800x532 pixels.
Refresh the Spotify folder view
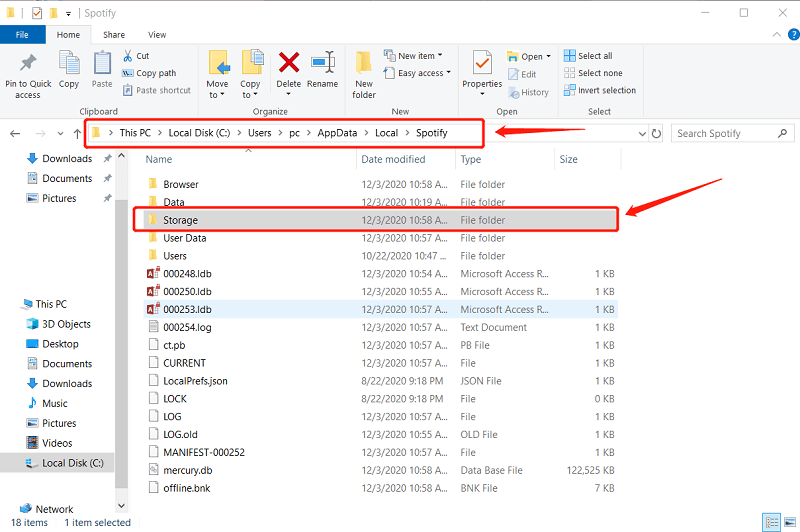pos(657,134)
